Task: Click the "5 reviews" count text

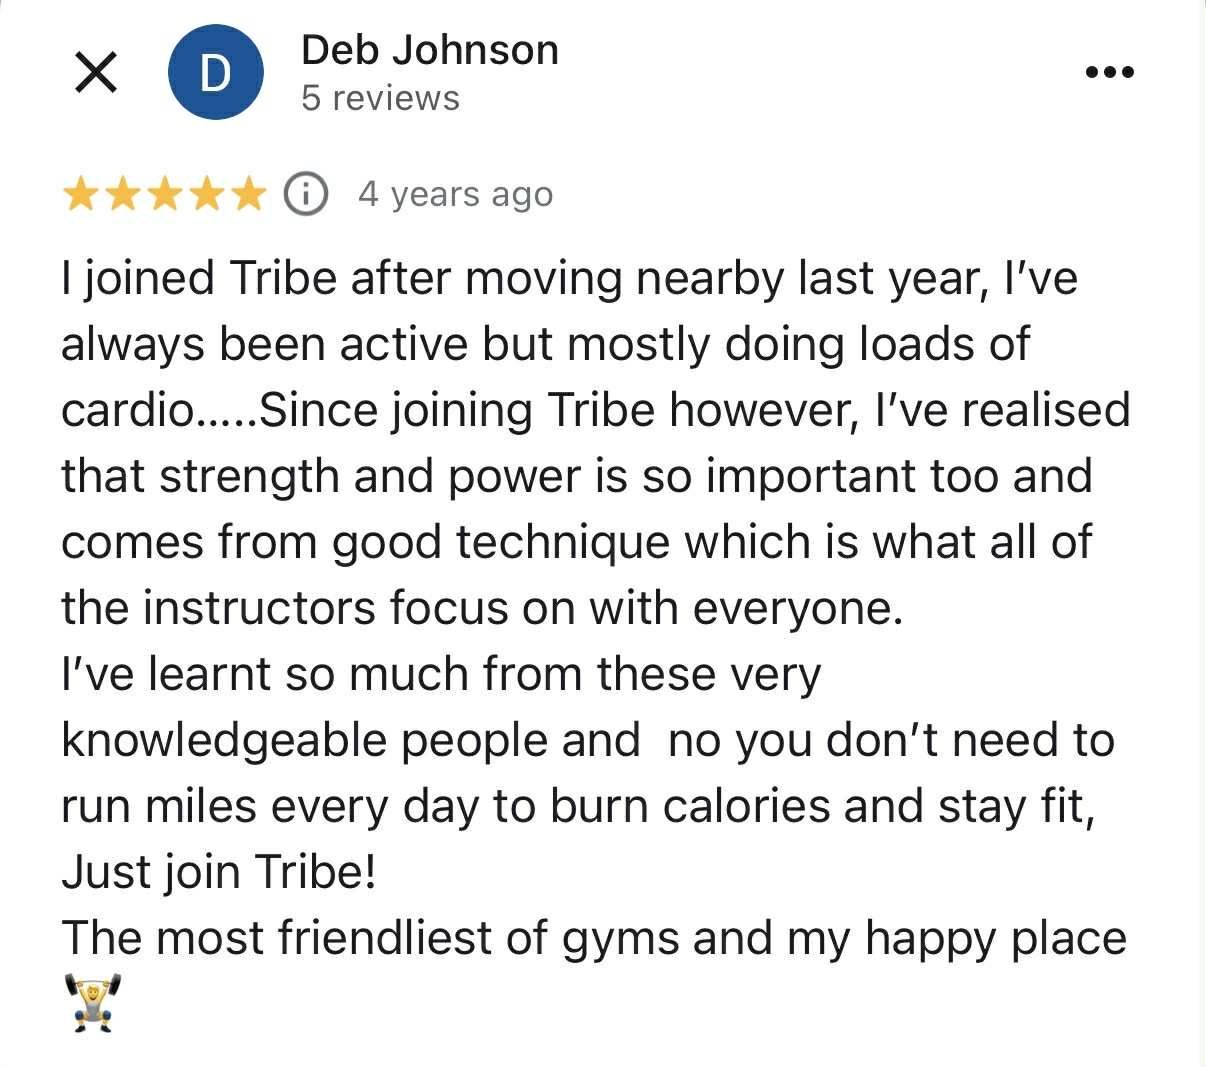Action: (x=380, y=98)
